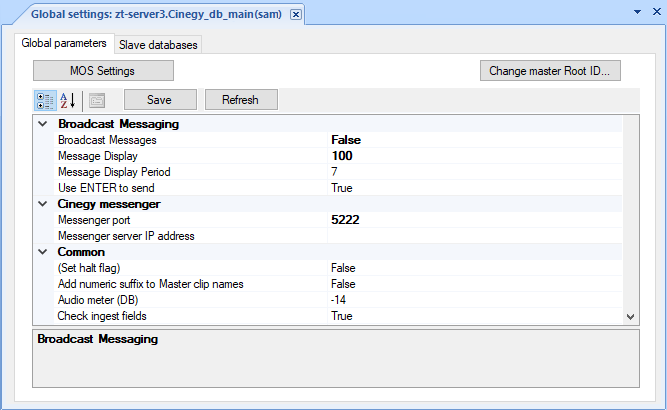Collapse the Cinegy messenger category
667x410 pixels.
[43, 204]
